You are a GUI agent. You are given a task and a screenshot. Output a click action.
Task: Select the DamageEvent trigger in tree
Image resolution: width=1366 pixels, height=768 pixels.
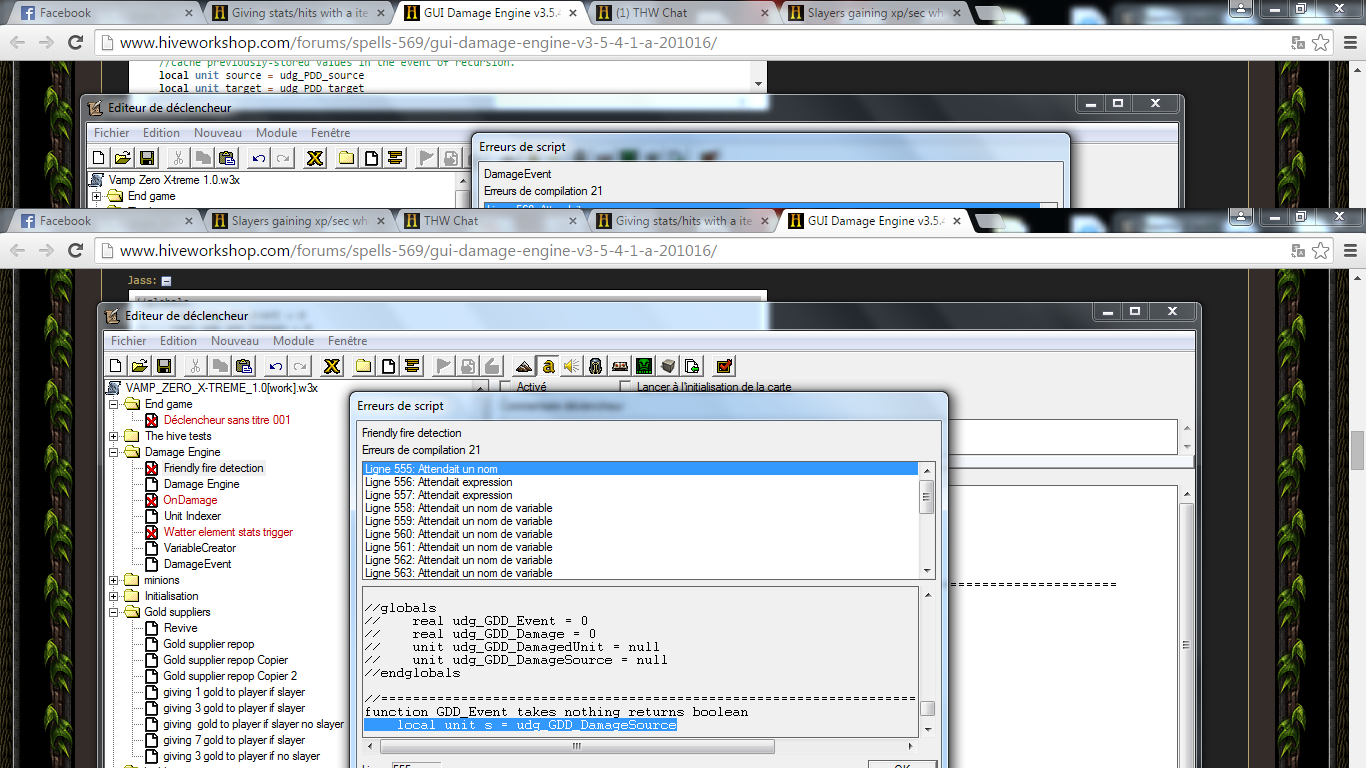(197, 564)
